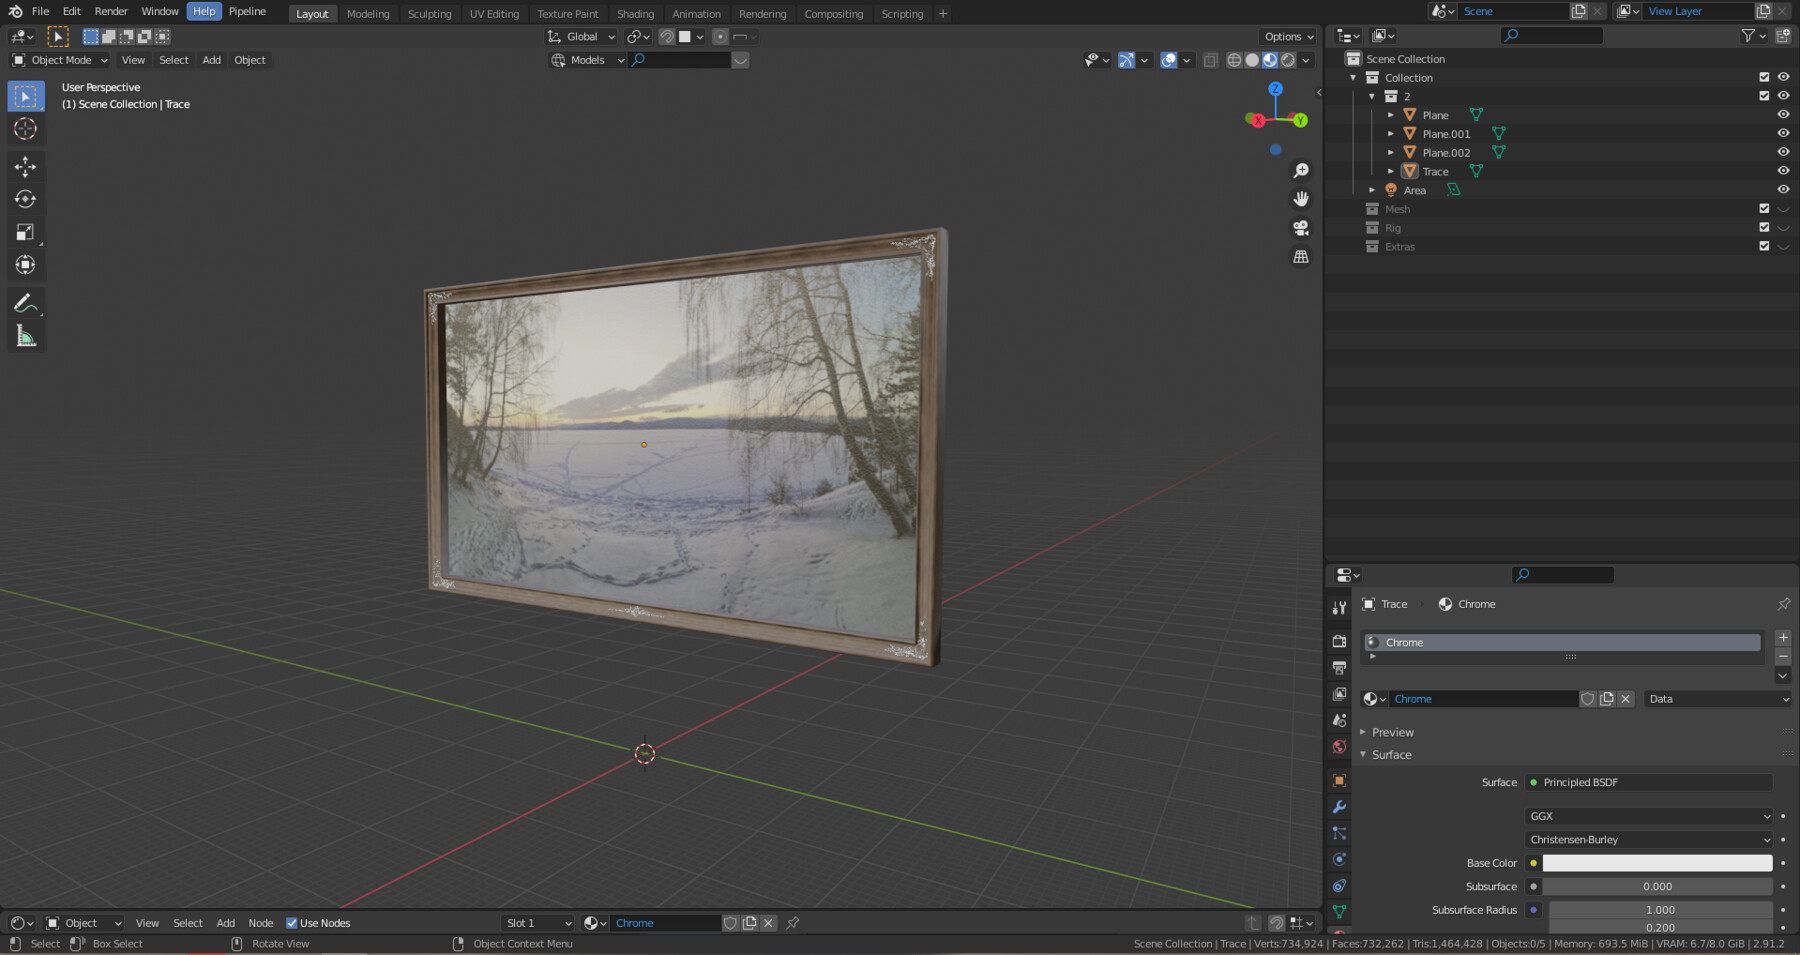Viewport: 1800px width, 955px height.
Task: Hide Plane.001 with its eye icon
Action: pyautogui.click(x=1783, y=134)
